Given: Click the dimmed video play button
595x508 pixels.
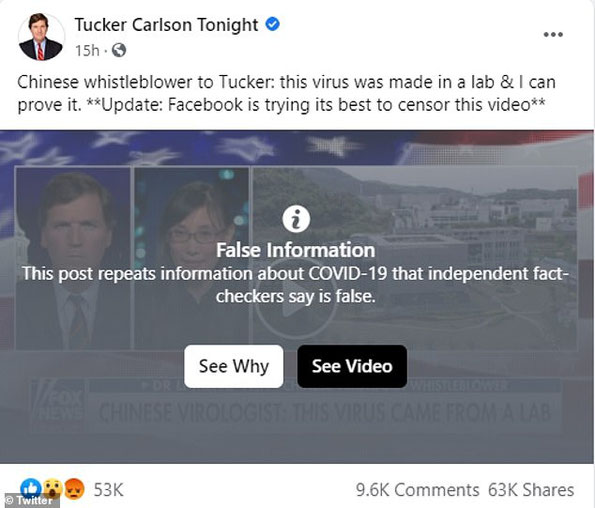Looking at the screenshot, I should tap(296, 300).
